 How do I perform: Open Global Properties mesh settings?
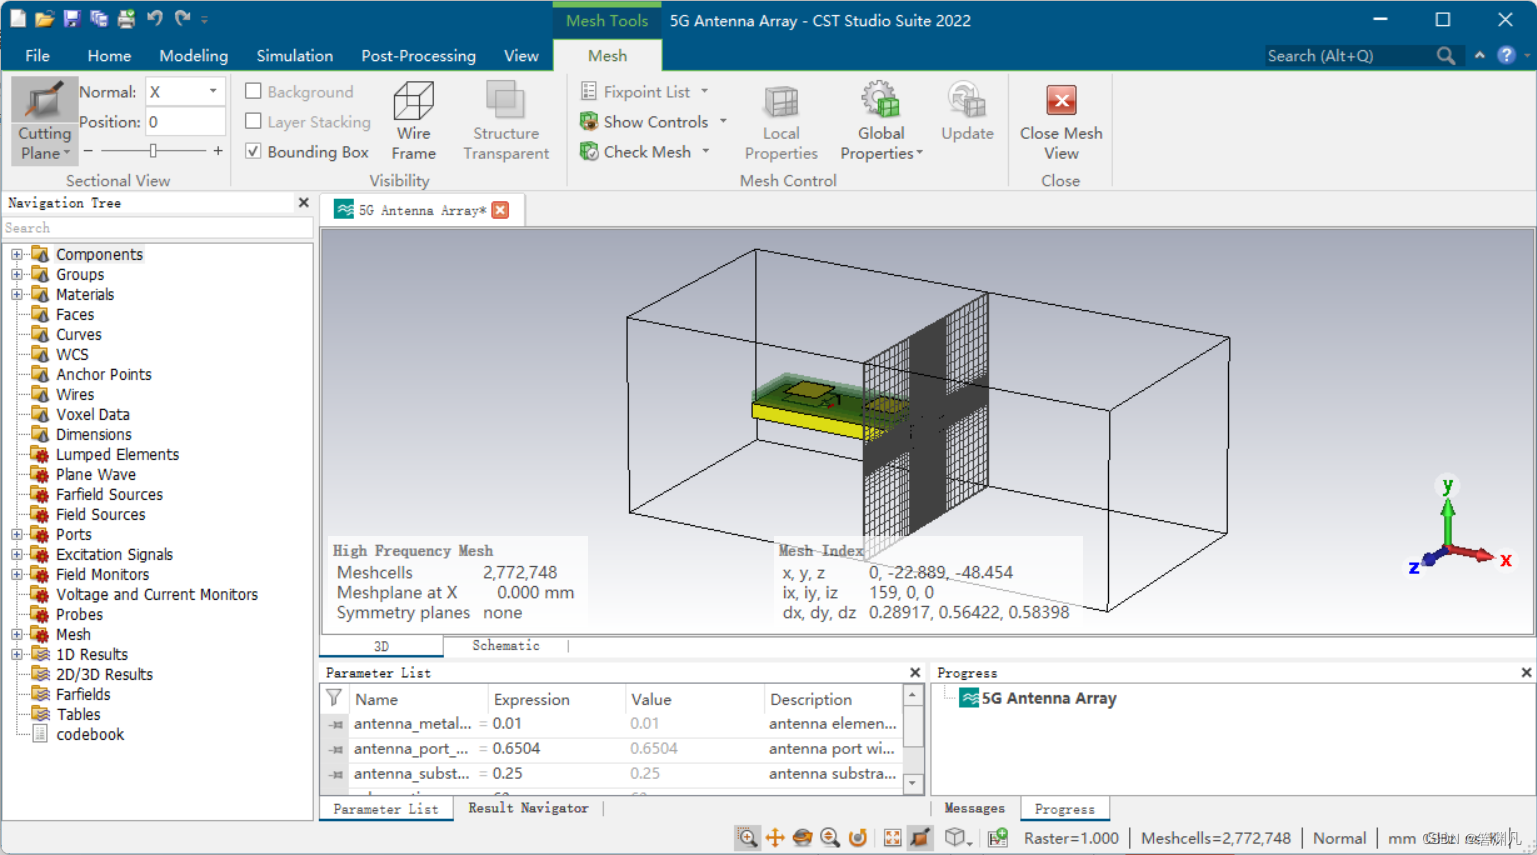tap(881, 121)
